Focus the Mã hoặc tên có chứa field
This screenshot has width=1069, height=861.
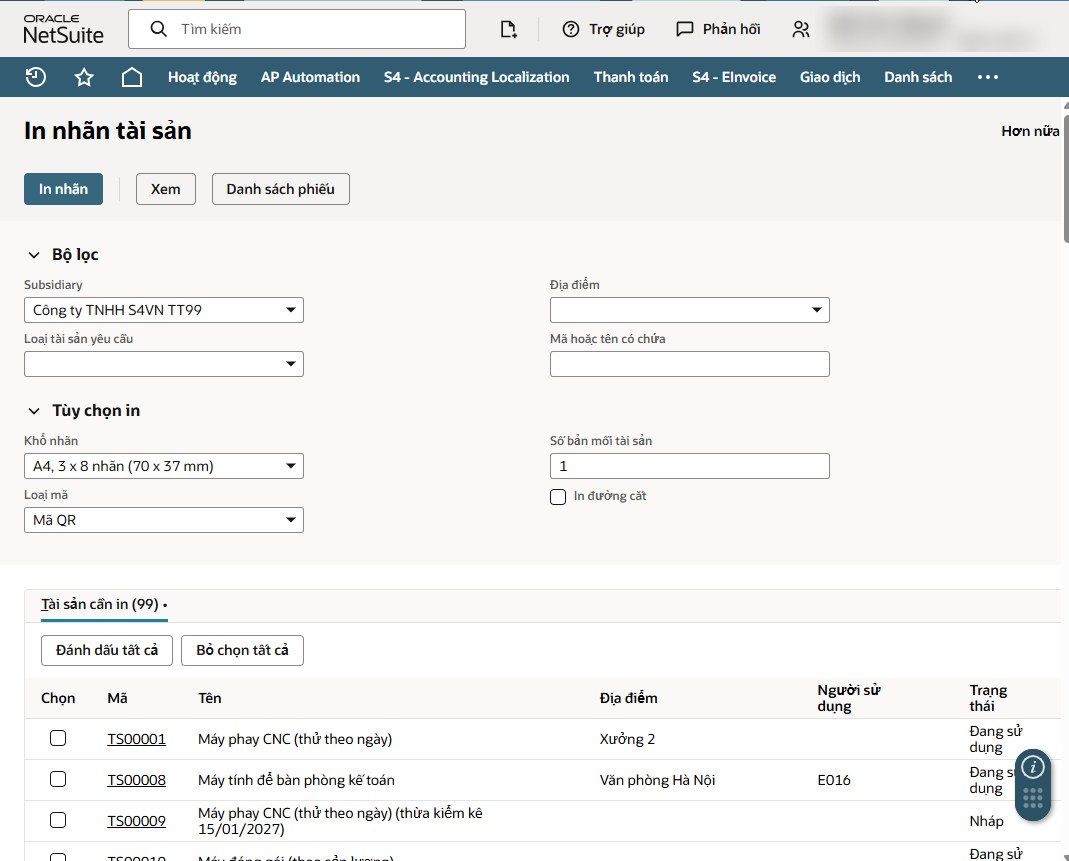[690, 364]
